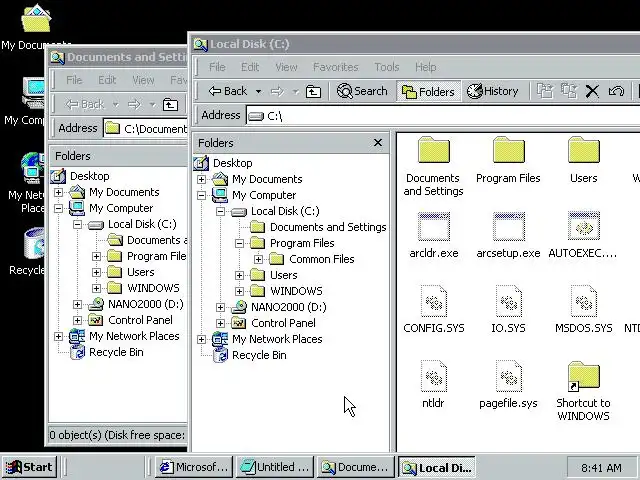
Task: Click the Address field in the Documents and Settings window
Action: click(145, 129)
